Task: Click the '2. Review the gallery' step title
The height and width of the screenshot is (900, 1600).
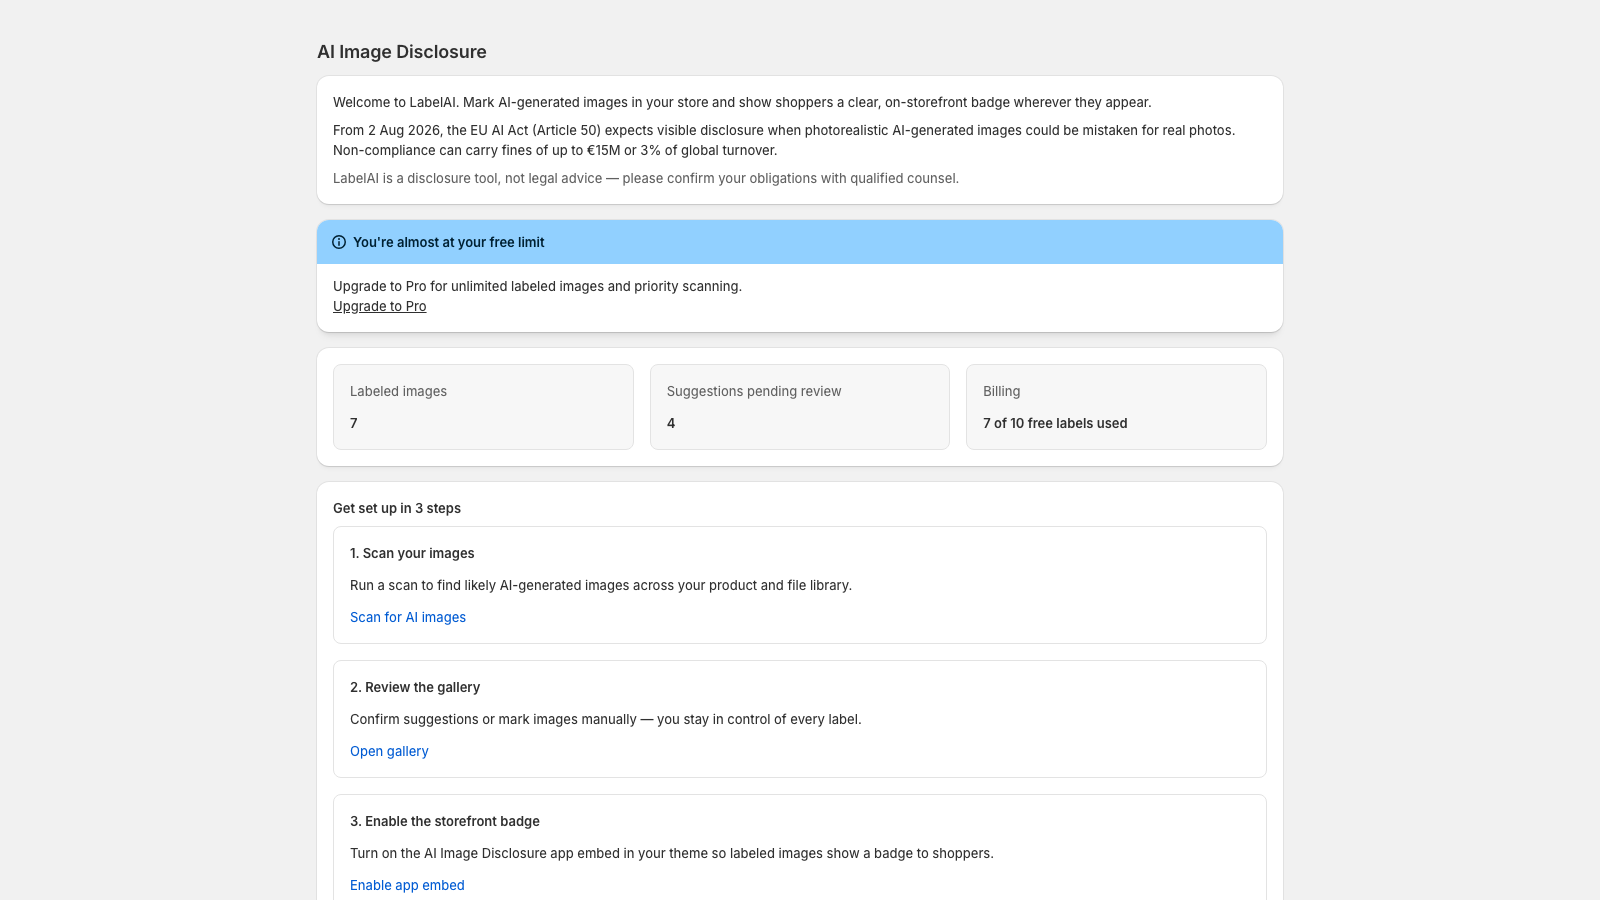Action: (415, 687)
